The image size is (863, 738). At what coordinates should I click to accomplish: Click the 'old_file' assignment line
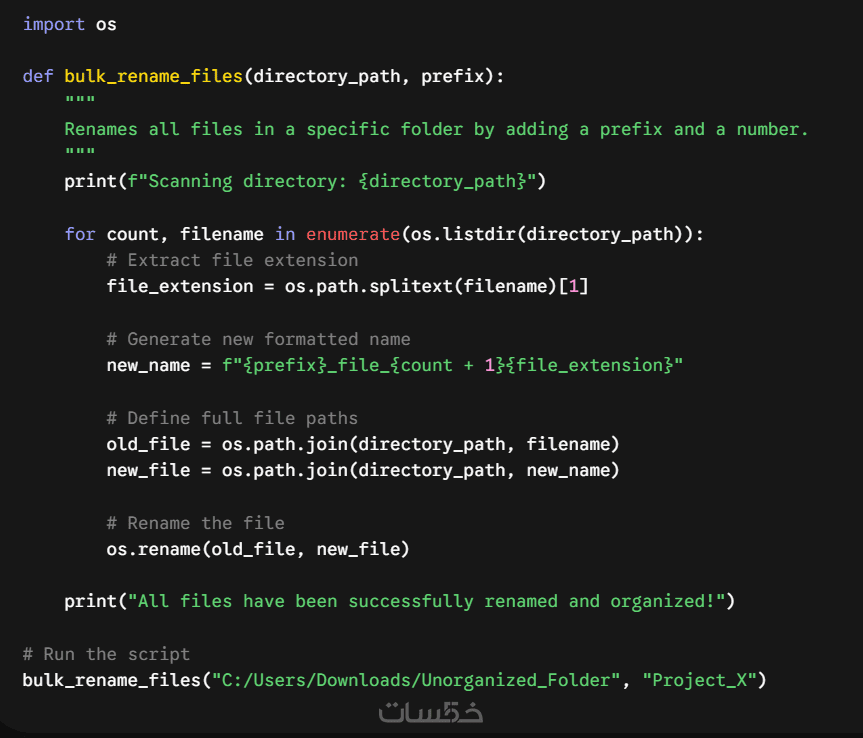tap(363, 444)
